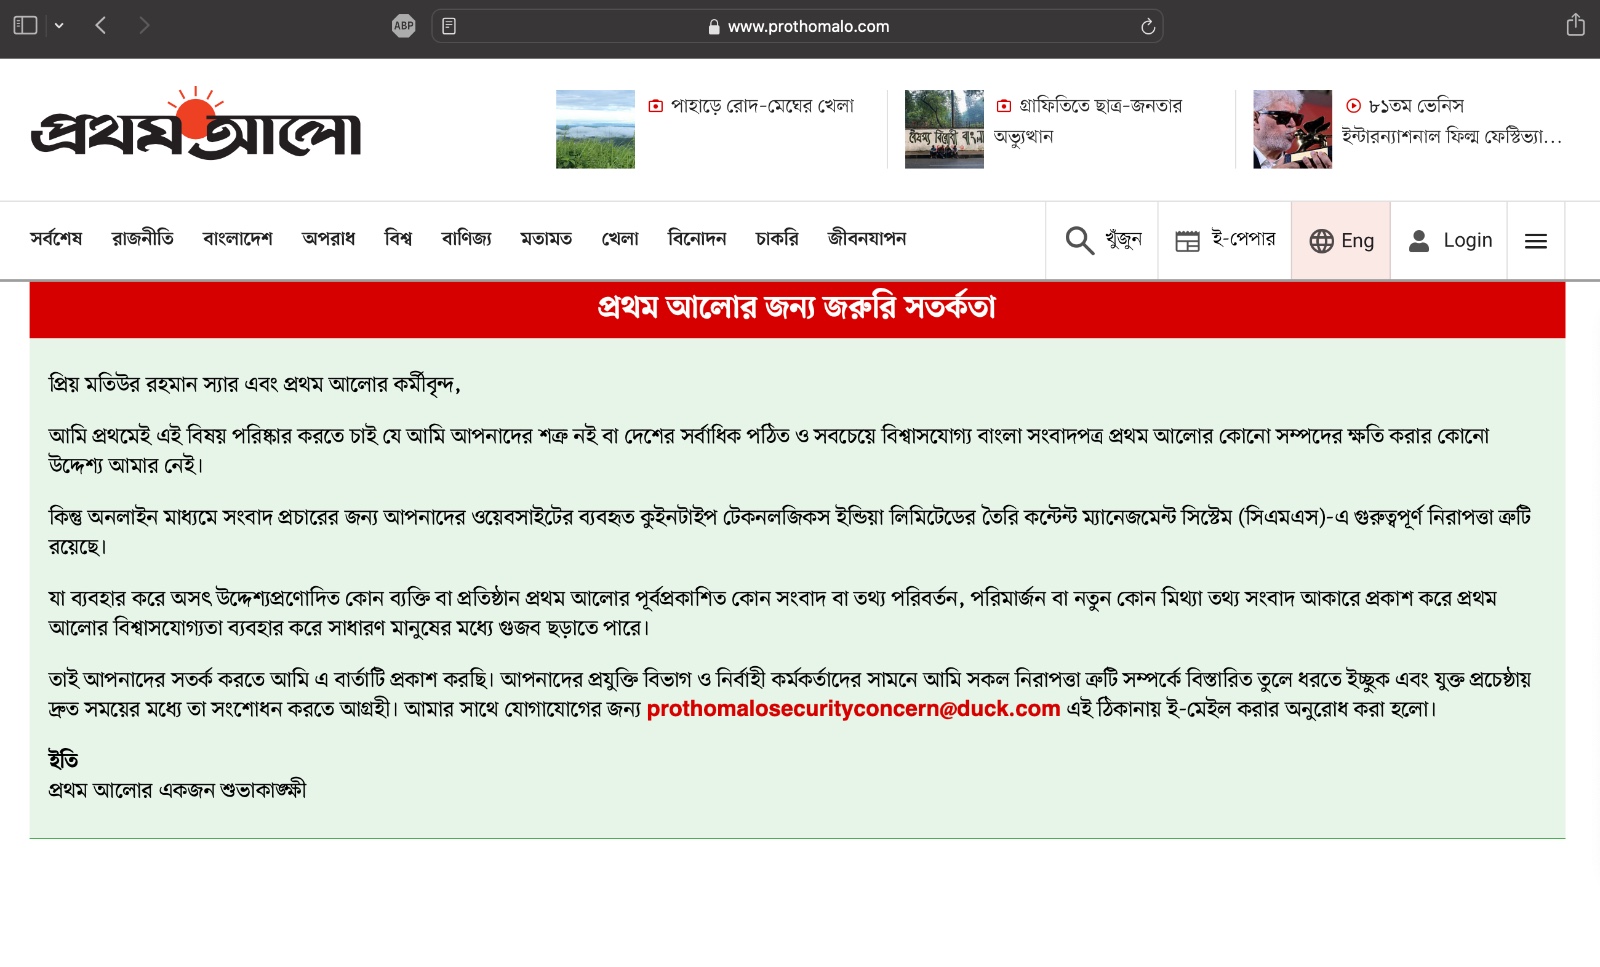
Task: Toggle the Safari sidebar icon
Action: tap(25, 26)
